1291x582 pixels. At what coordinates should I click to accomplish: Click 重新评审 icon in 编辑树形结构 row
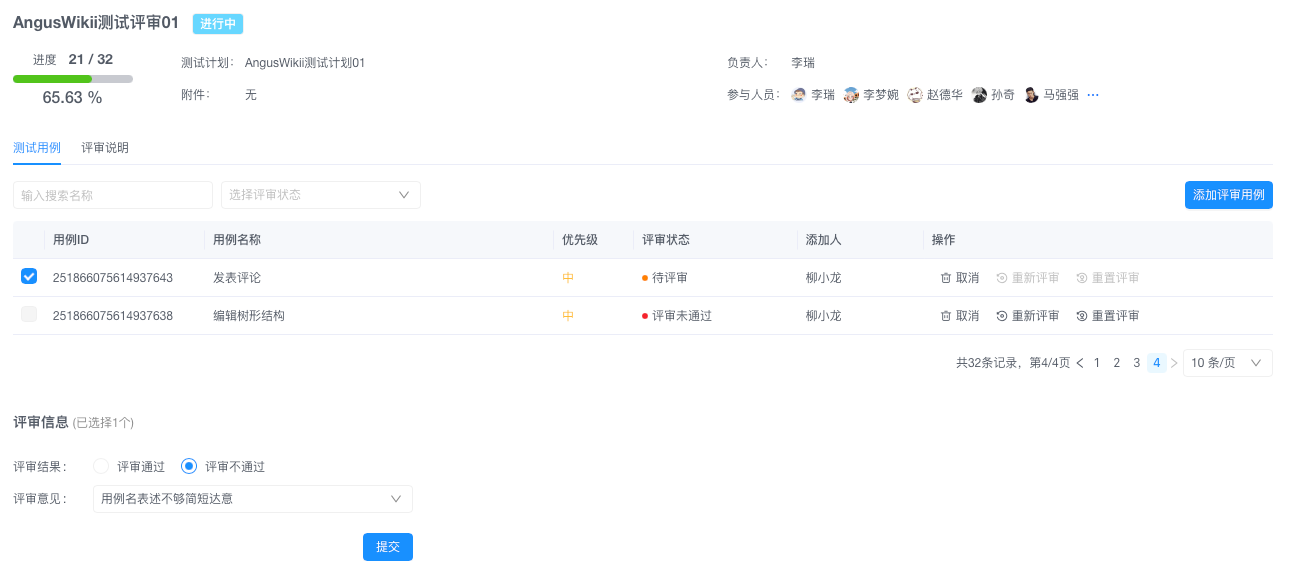tap(1002, 316)
